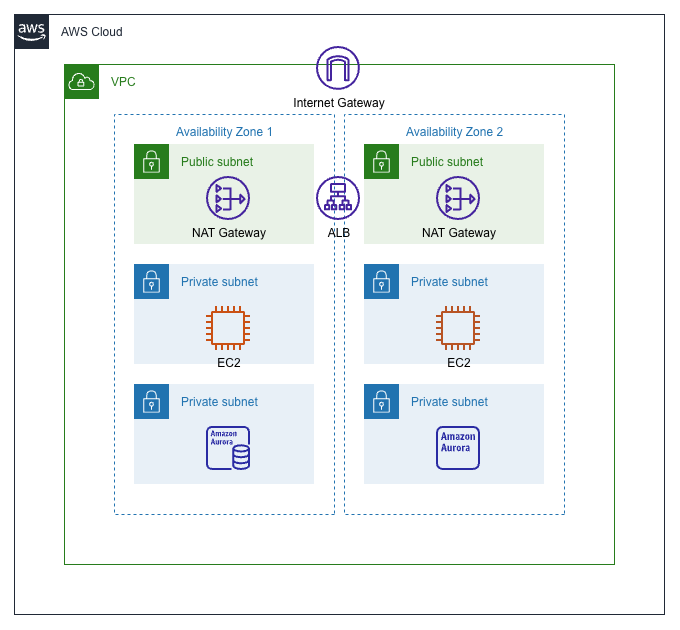Click Public subnet lock icon in Zone 2

[x=381, y=161]
